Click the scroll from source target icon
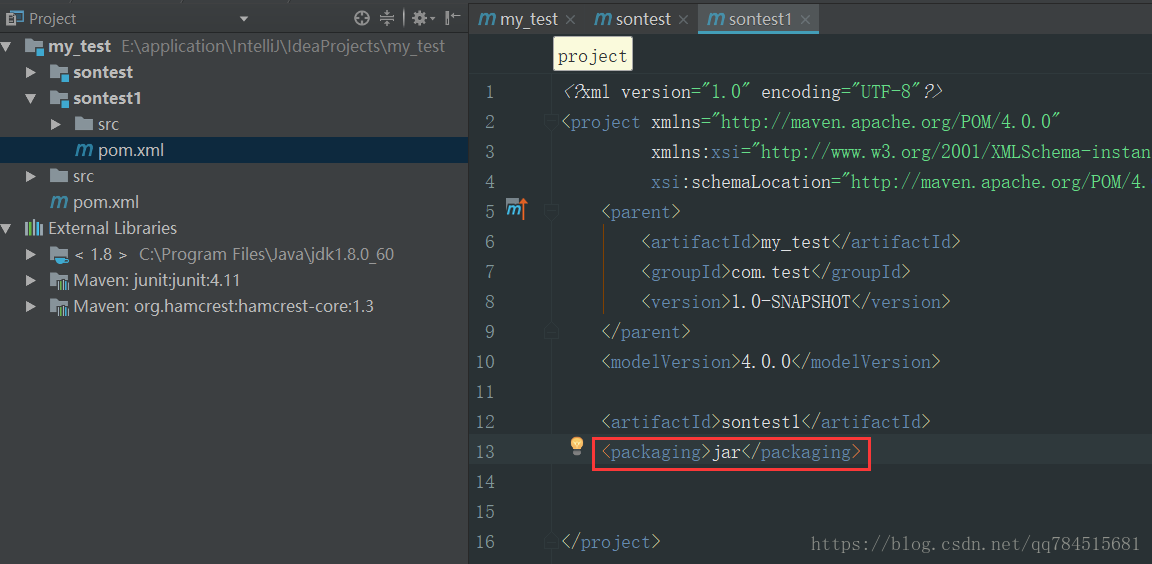 click(x=361, y=18)
